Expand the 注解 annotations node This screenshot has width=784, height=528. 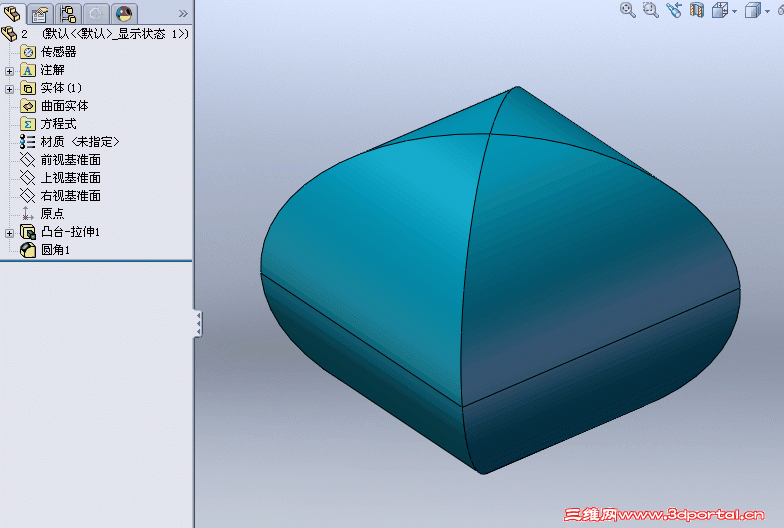pyautogui.click(x=9, y=71)
